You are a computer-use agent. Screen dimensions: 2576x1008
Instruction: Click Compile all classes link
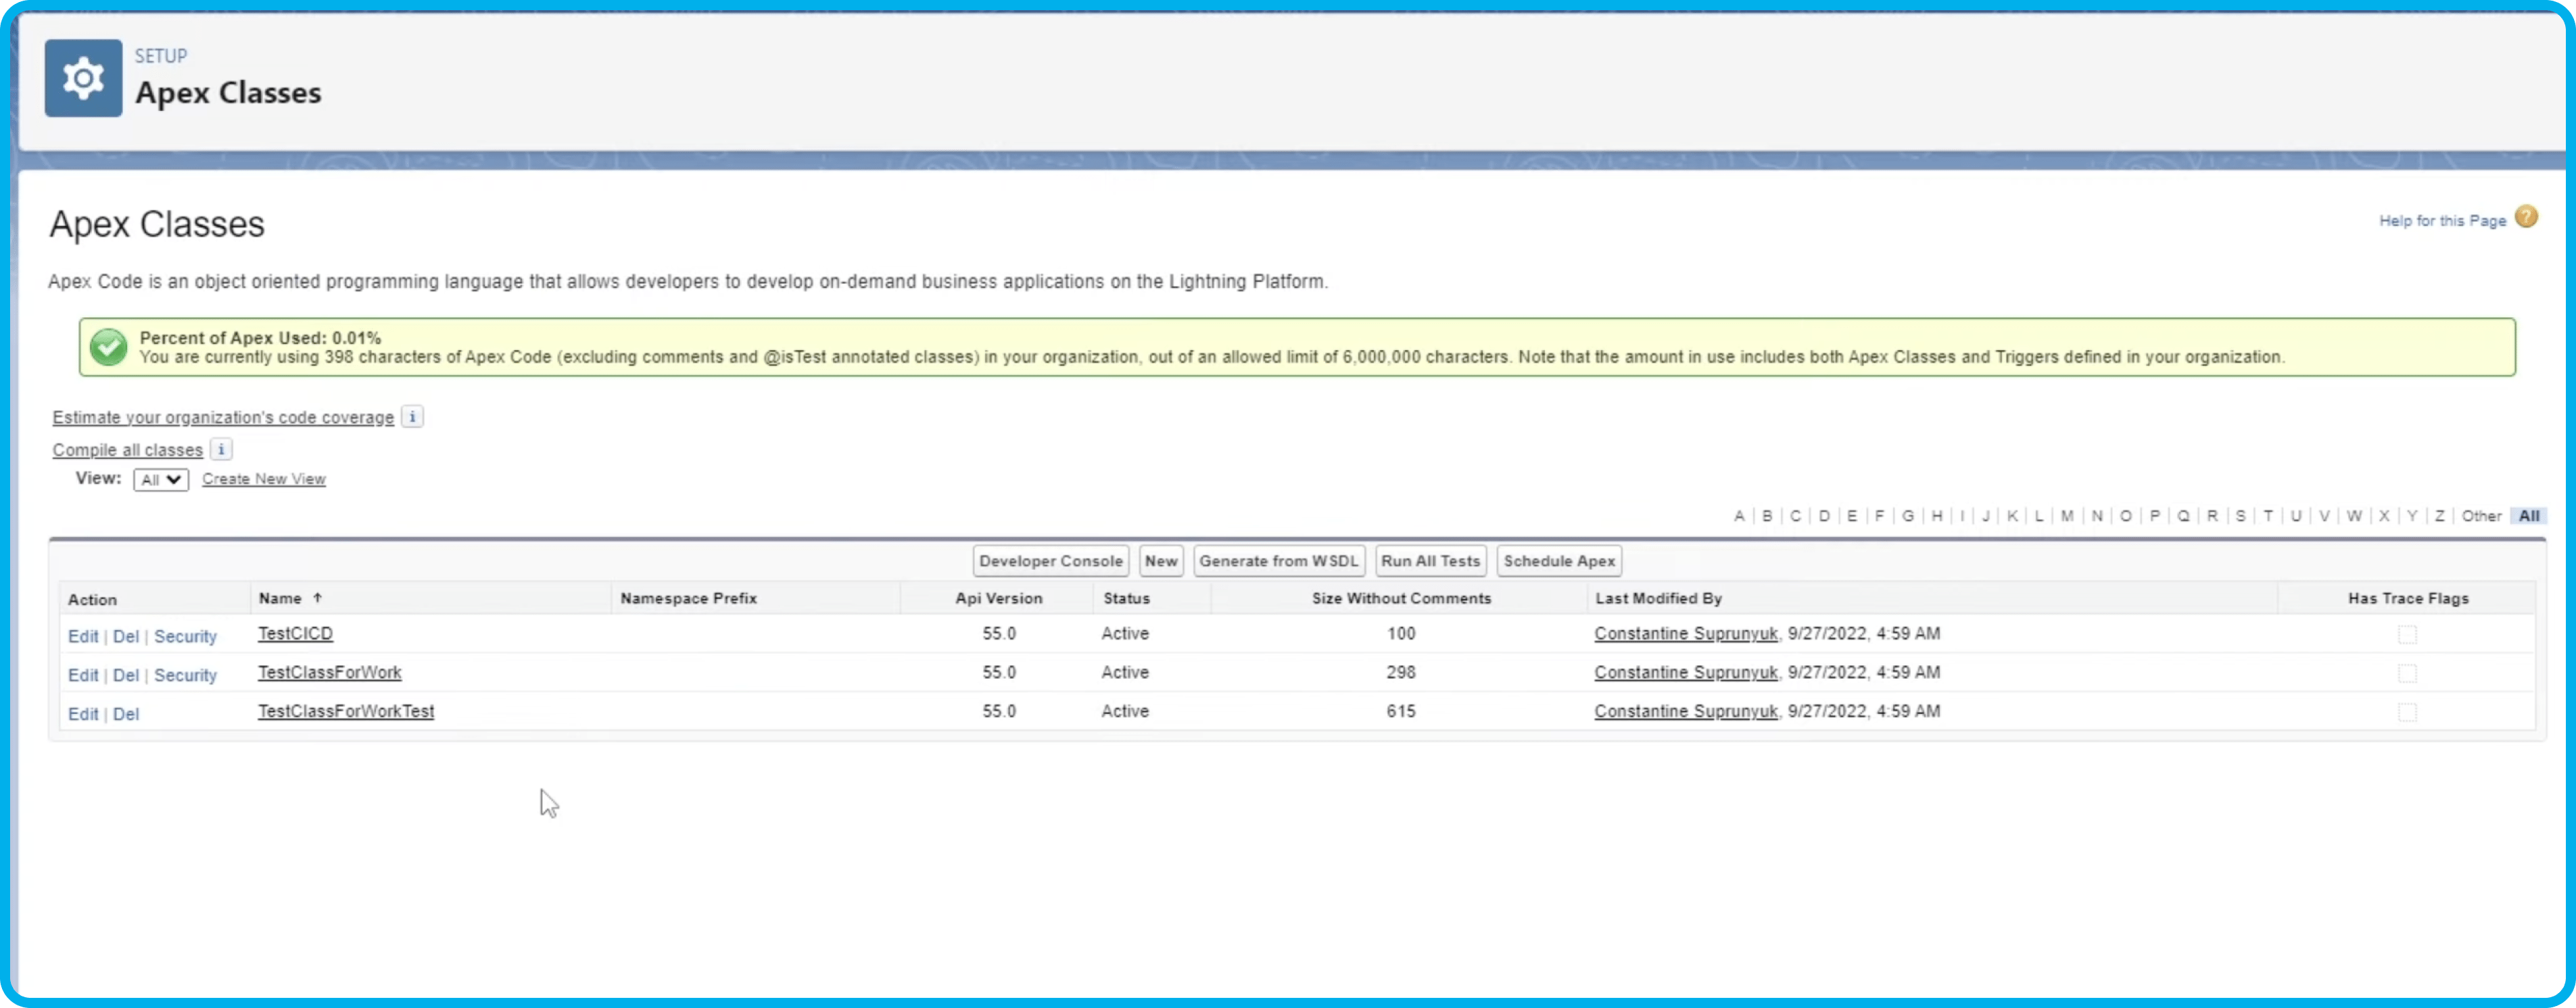128,450
